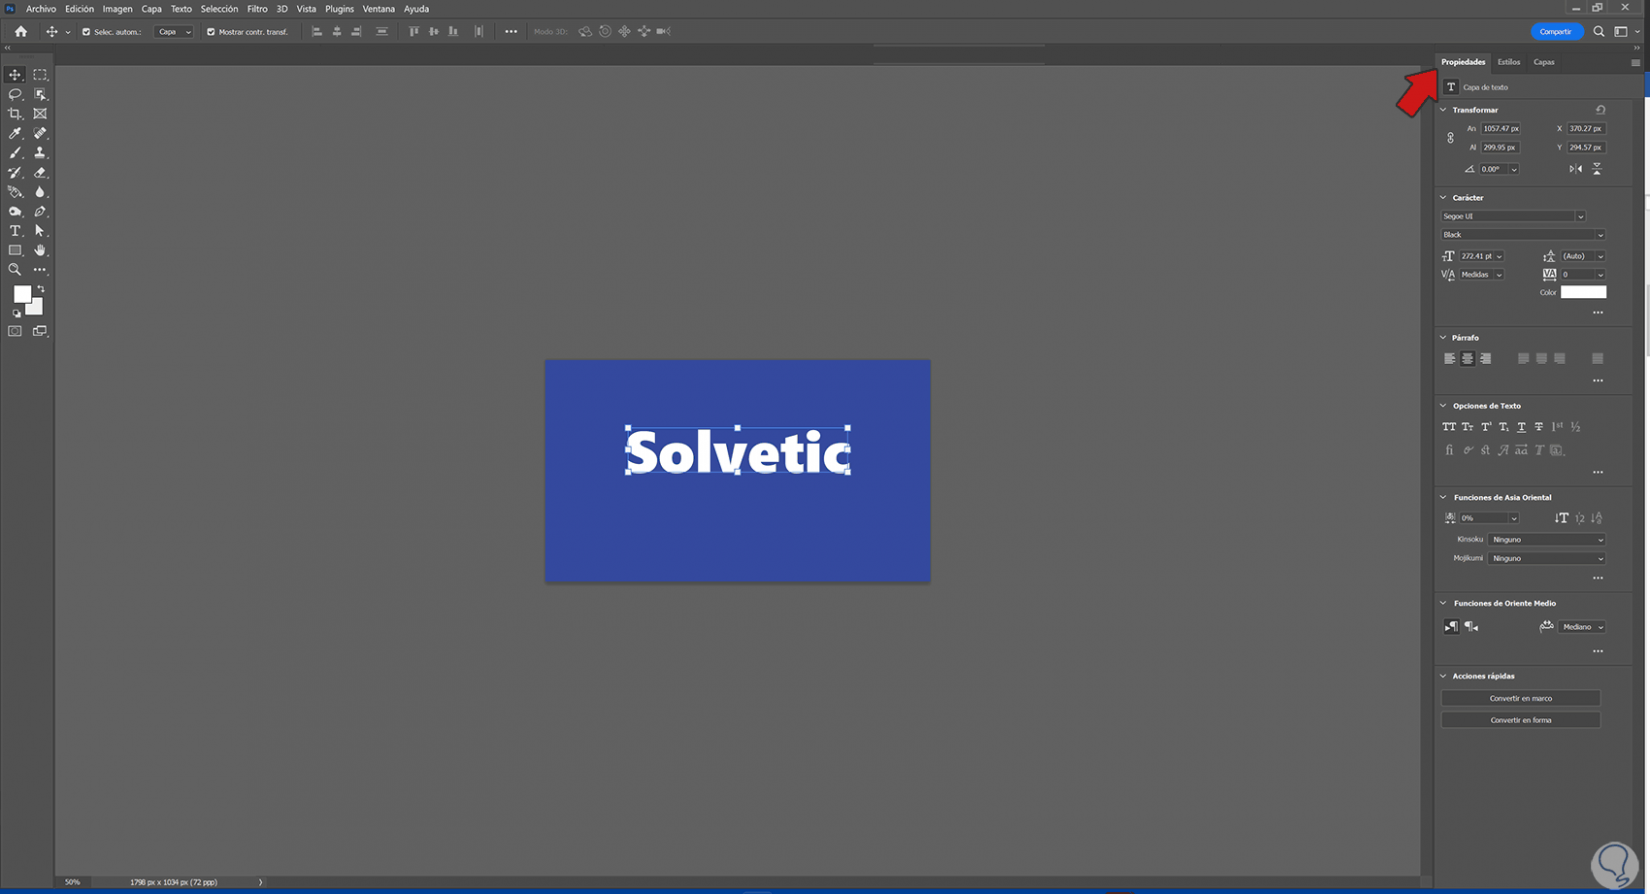Open the Kinsoku dropdown
Screen dimensions: 1650x894
1547,540
